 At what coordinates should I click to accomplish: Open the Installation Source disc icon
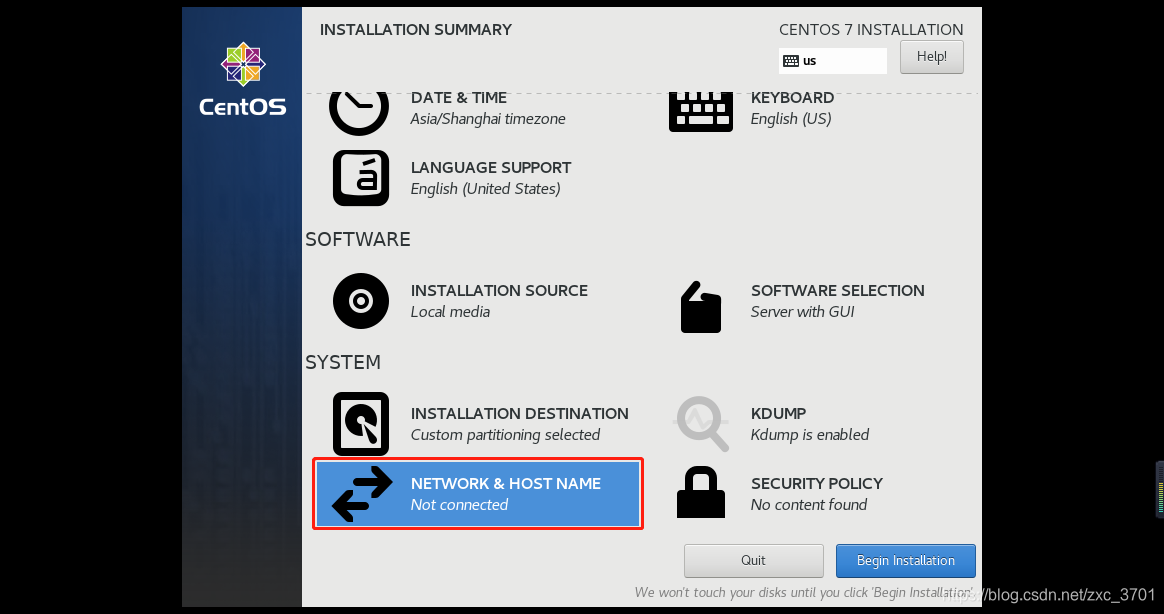click(361, 301)
